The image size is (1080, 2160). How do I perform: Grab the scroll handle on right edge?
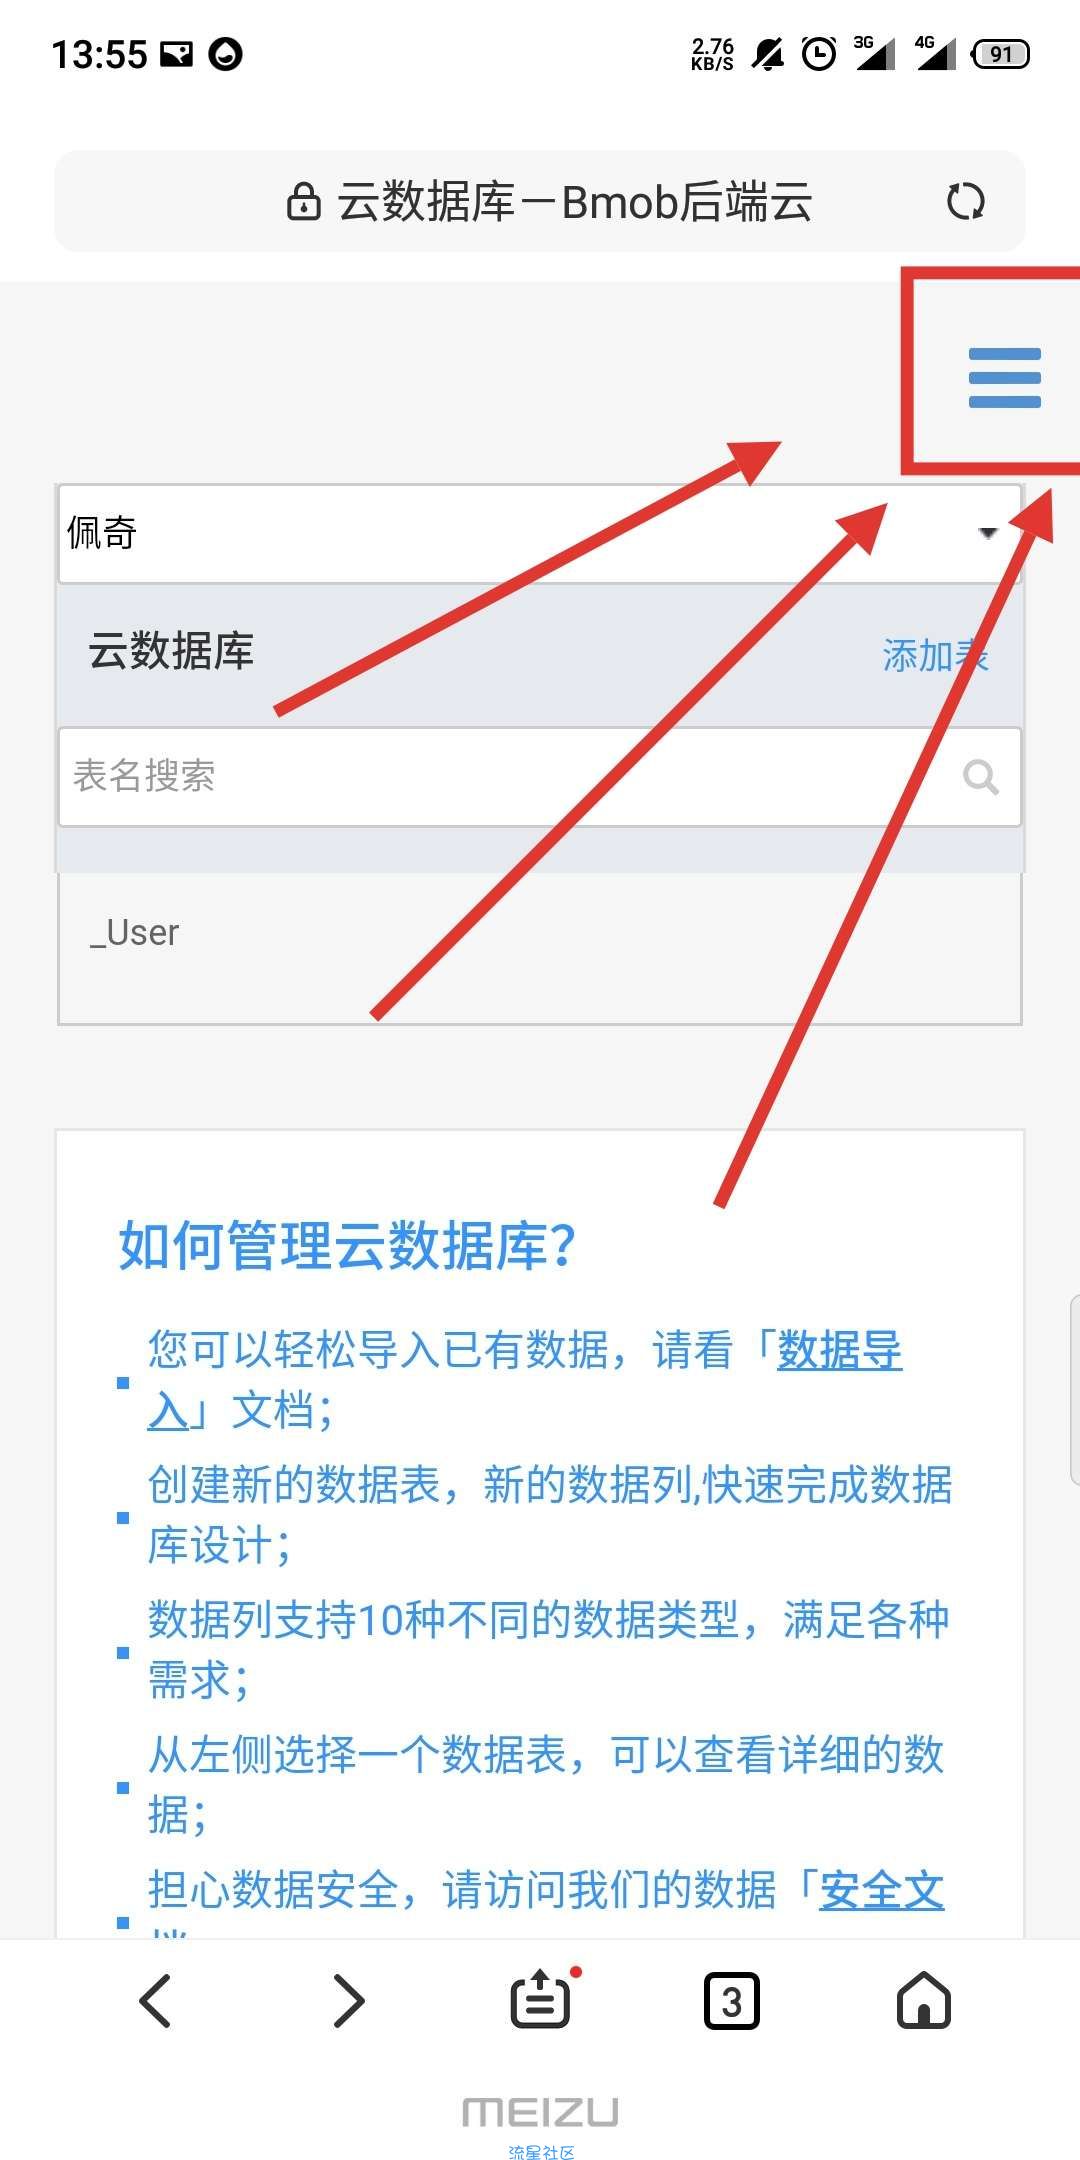pyautogui.click(x=1074, y=1389)
